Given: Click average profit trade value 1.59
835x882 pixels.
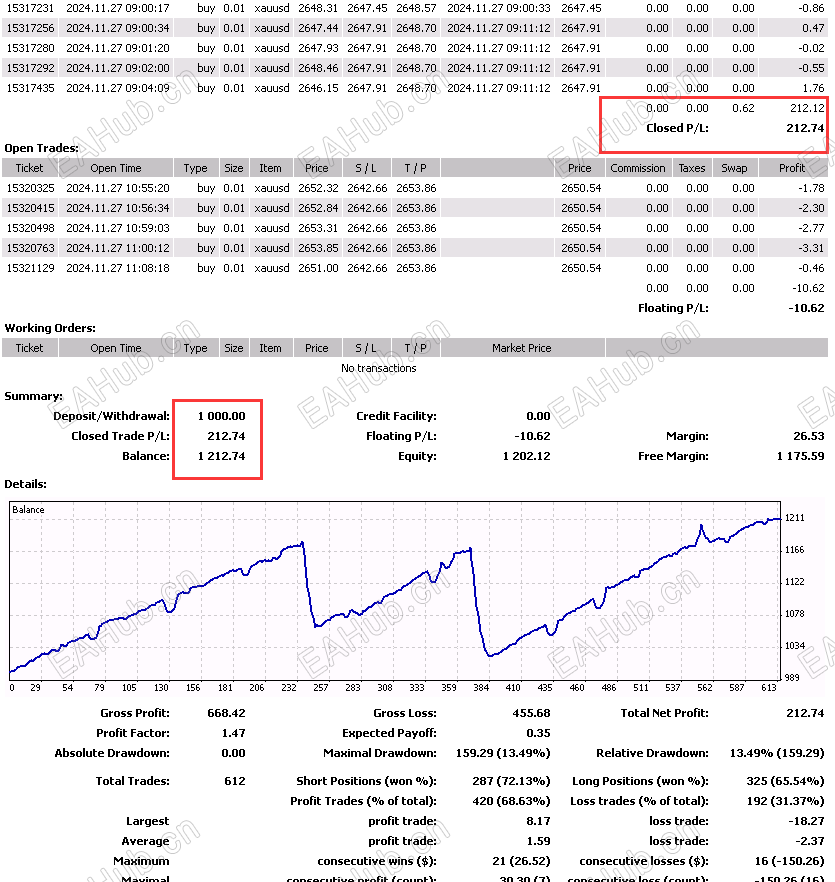Looking at the screenshot, I should click(x=538, y=841).
